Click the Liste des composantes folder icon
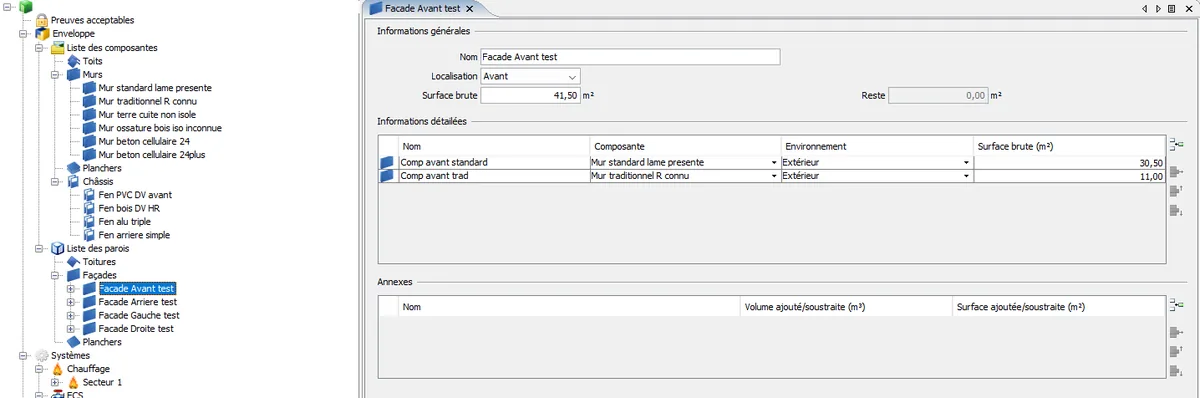This screenshot has height=398, width=1200. coord(57,47)
